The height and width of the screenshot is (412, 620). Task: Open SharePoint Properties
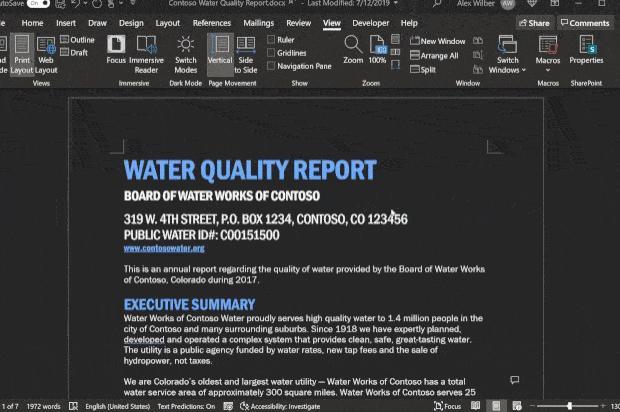point(586,52)
